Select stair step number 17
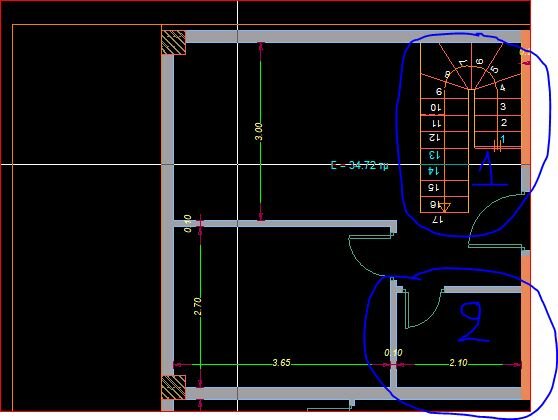This screenshot has height=420, width=558. (x=437, y=219)
